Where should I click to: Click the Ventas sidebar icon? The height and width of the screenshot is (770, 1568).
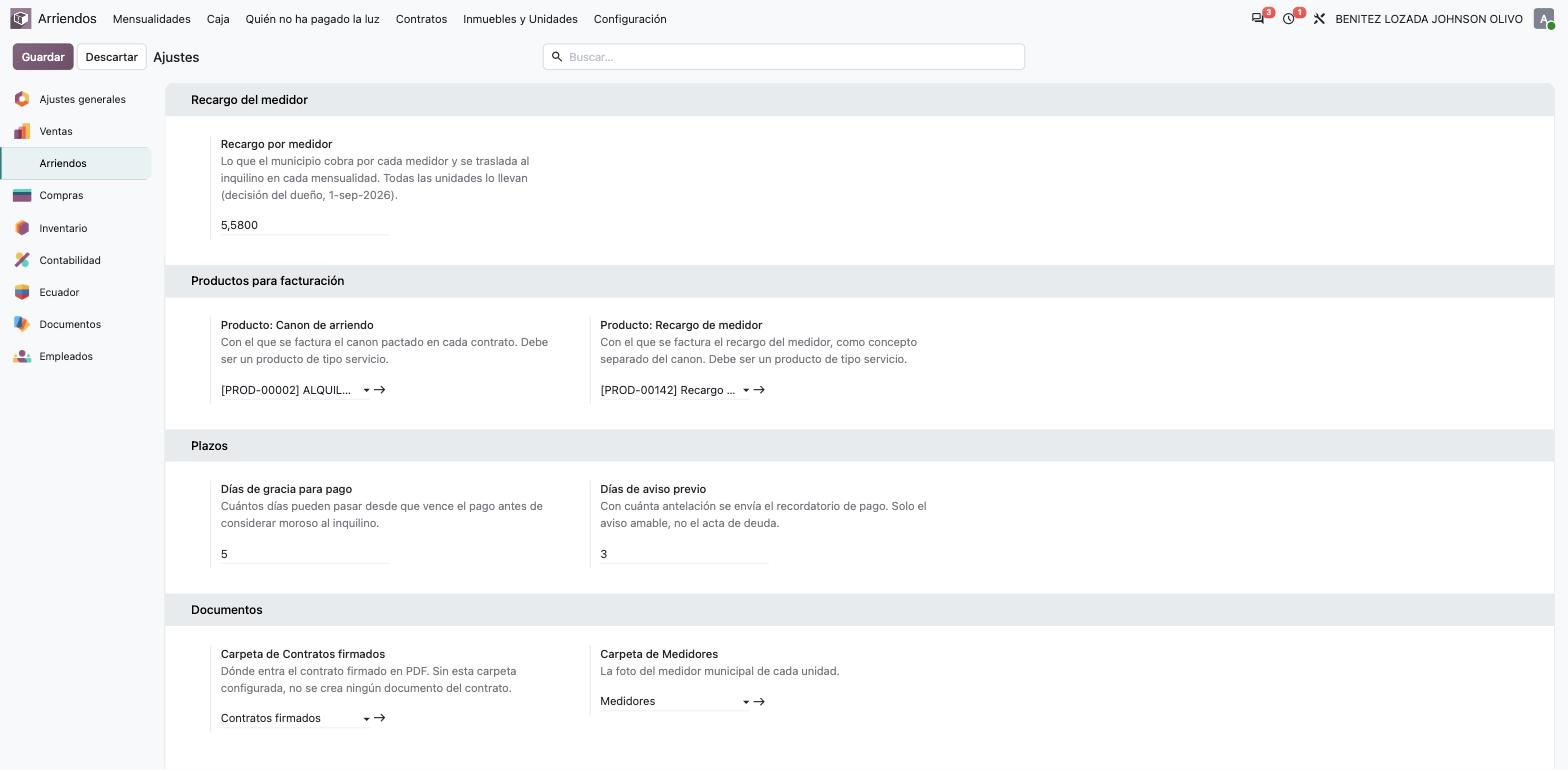22,131
